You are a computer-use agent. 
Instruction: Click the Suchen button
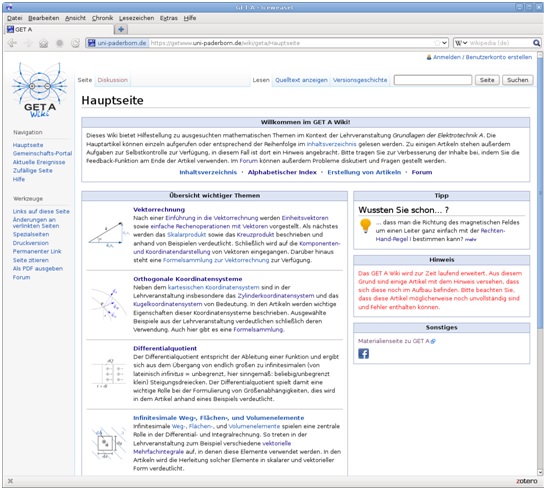(518, 80)
